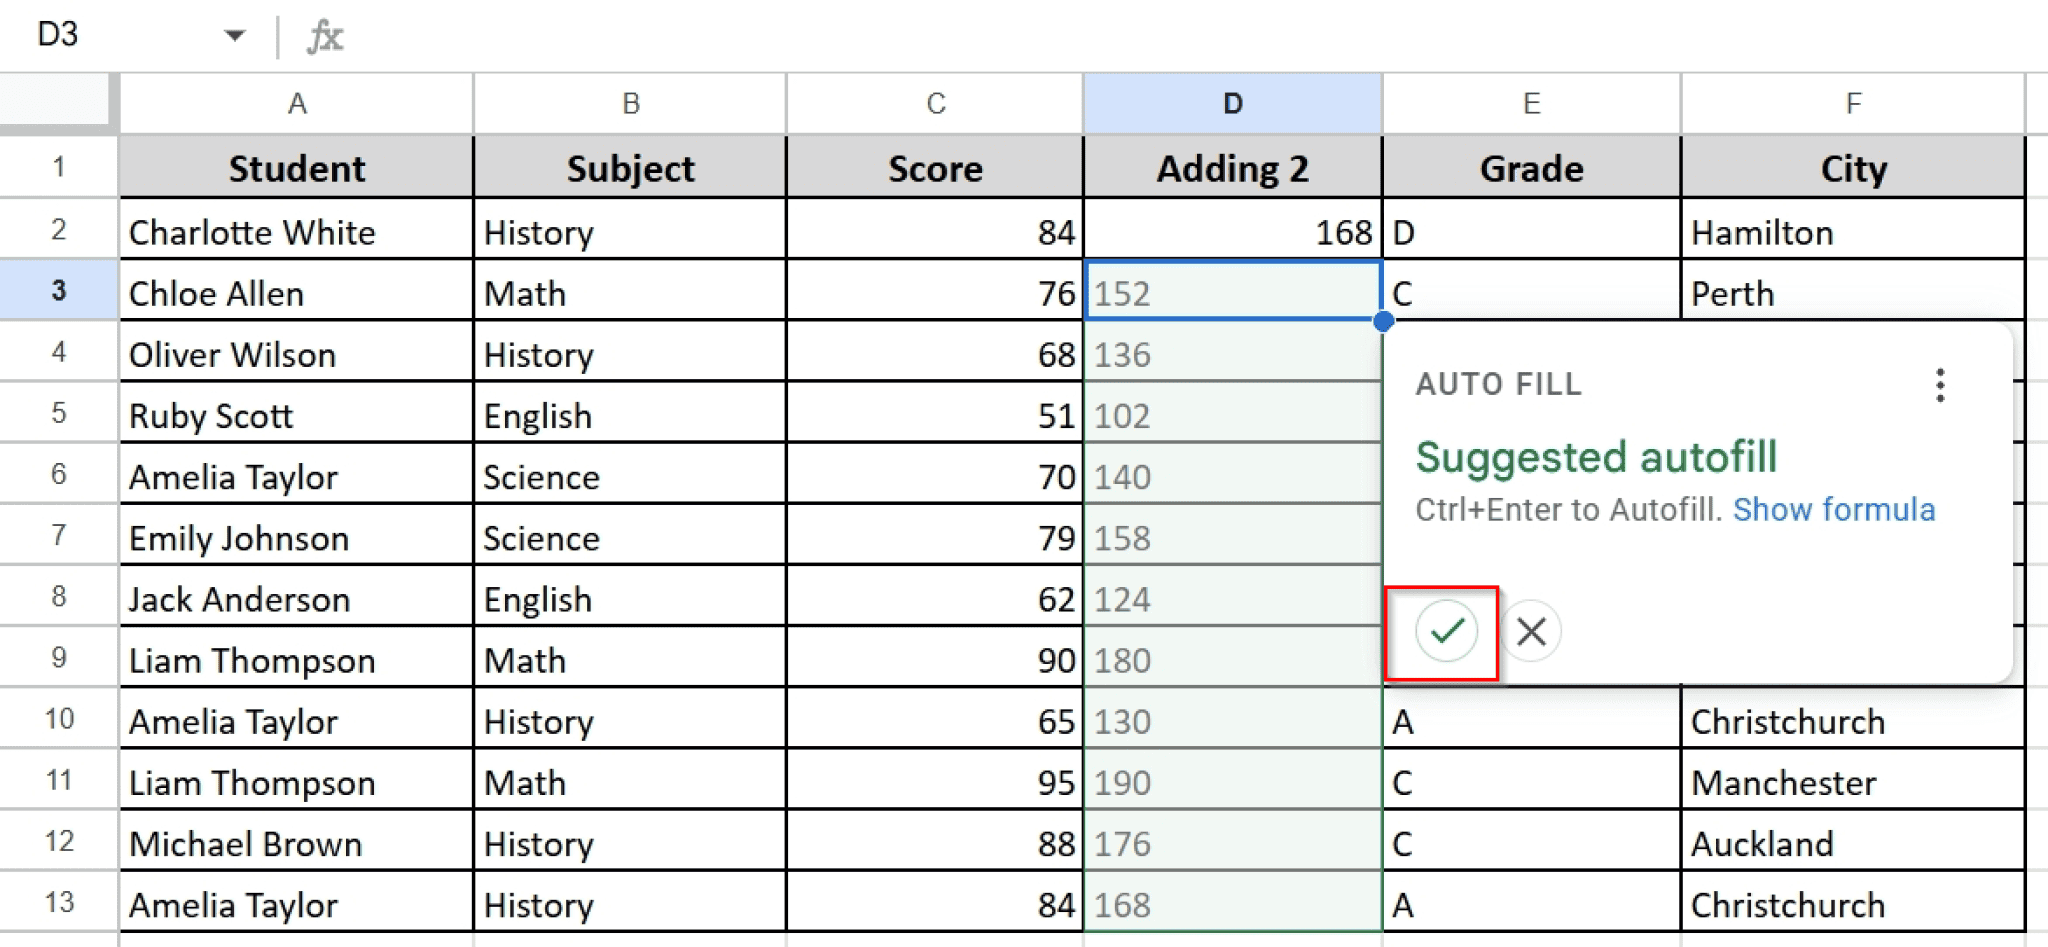The height and width of the screenshot is (947, 2048).
Task: Click the green highlighted cell showing 152
Action: [1231, 293]
